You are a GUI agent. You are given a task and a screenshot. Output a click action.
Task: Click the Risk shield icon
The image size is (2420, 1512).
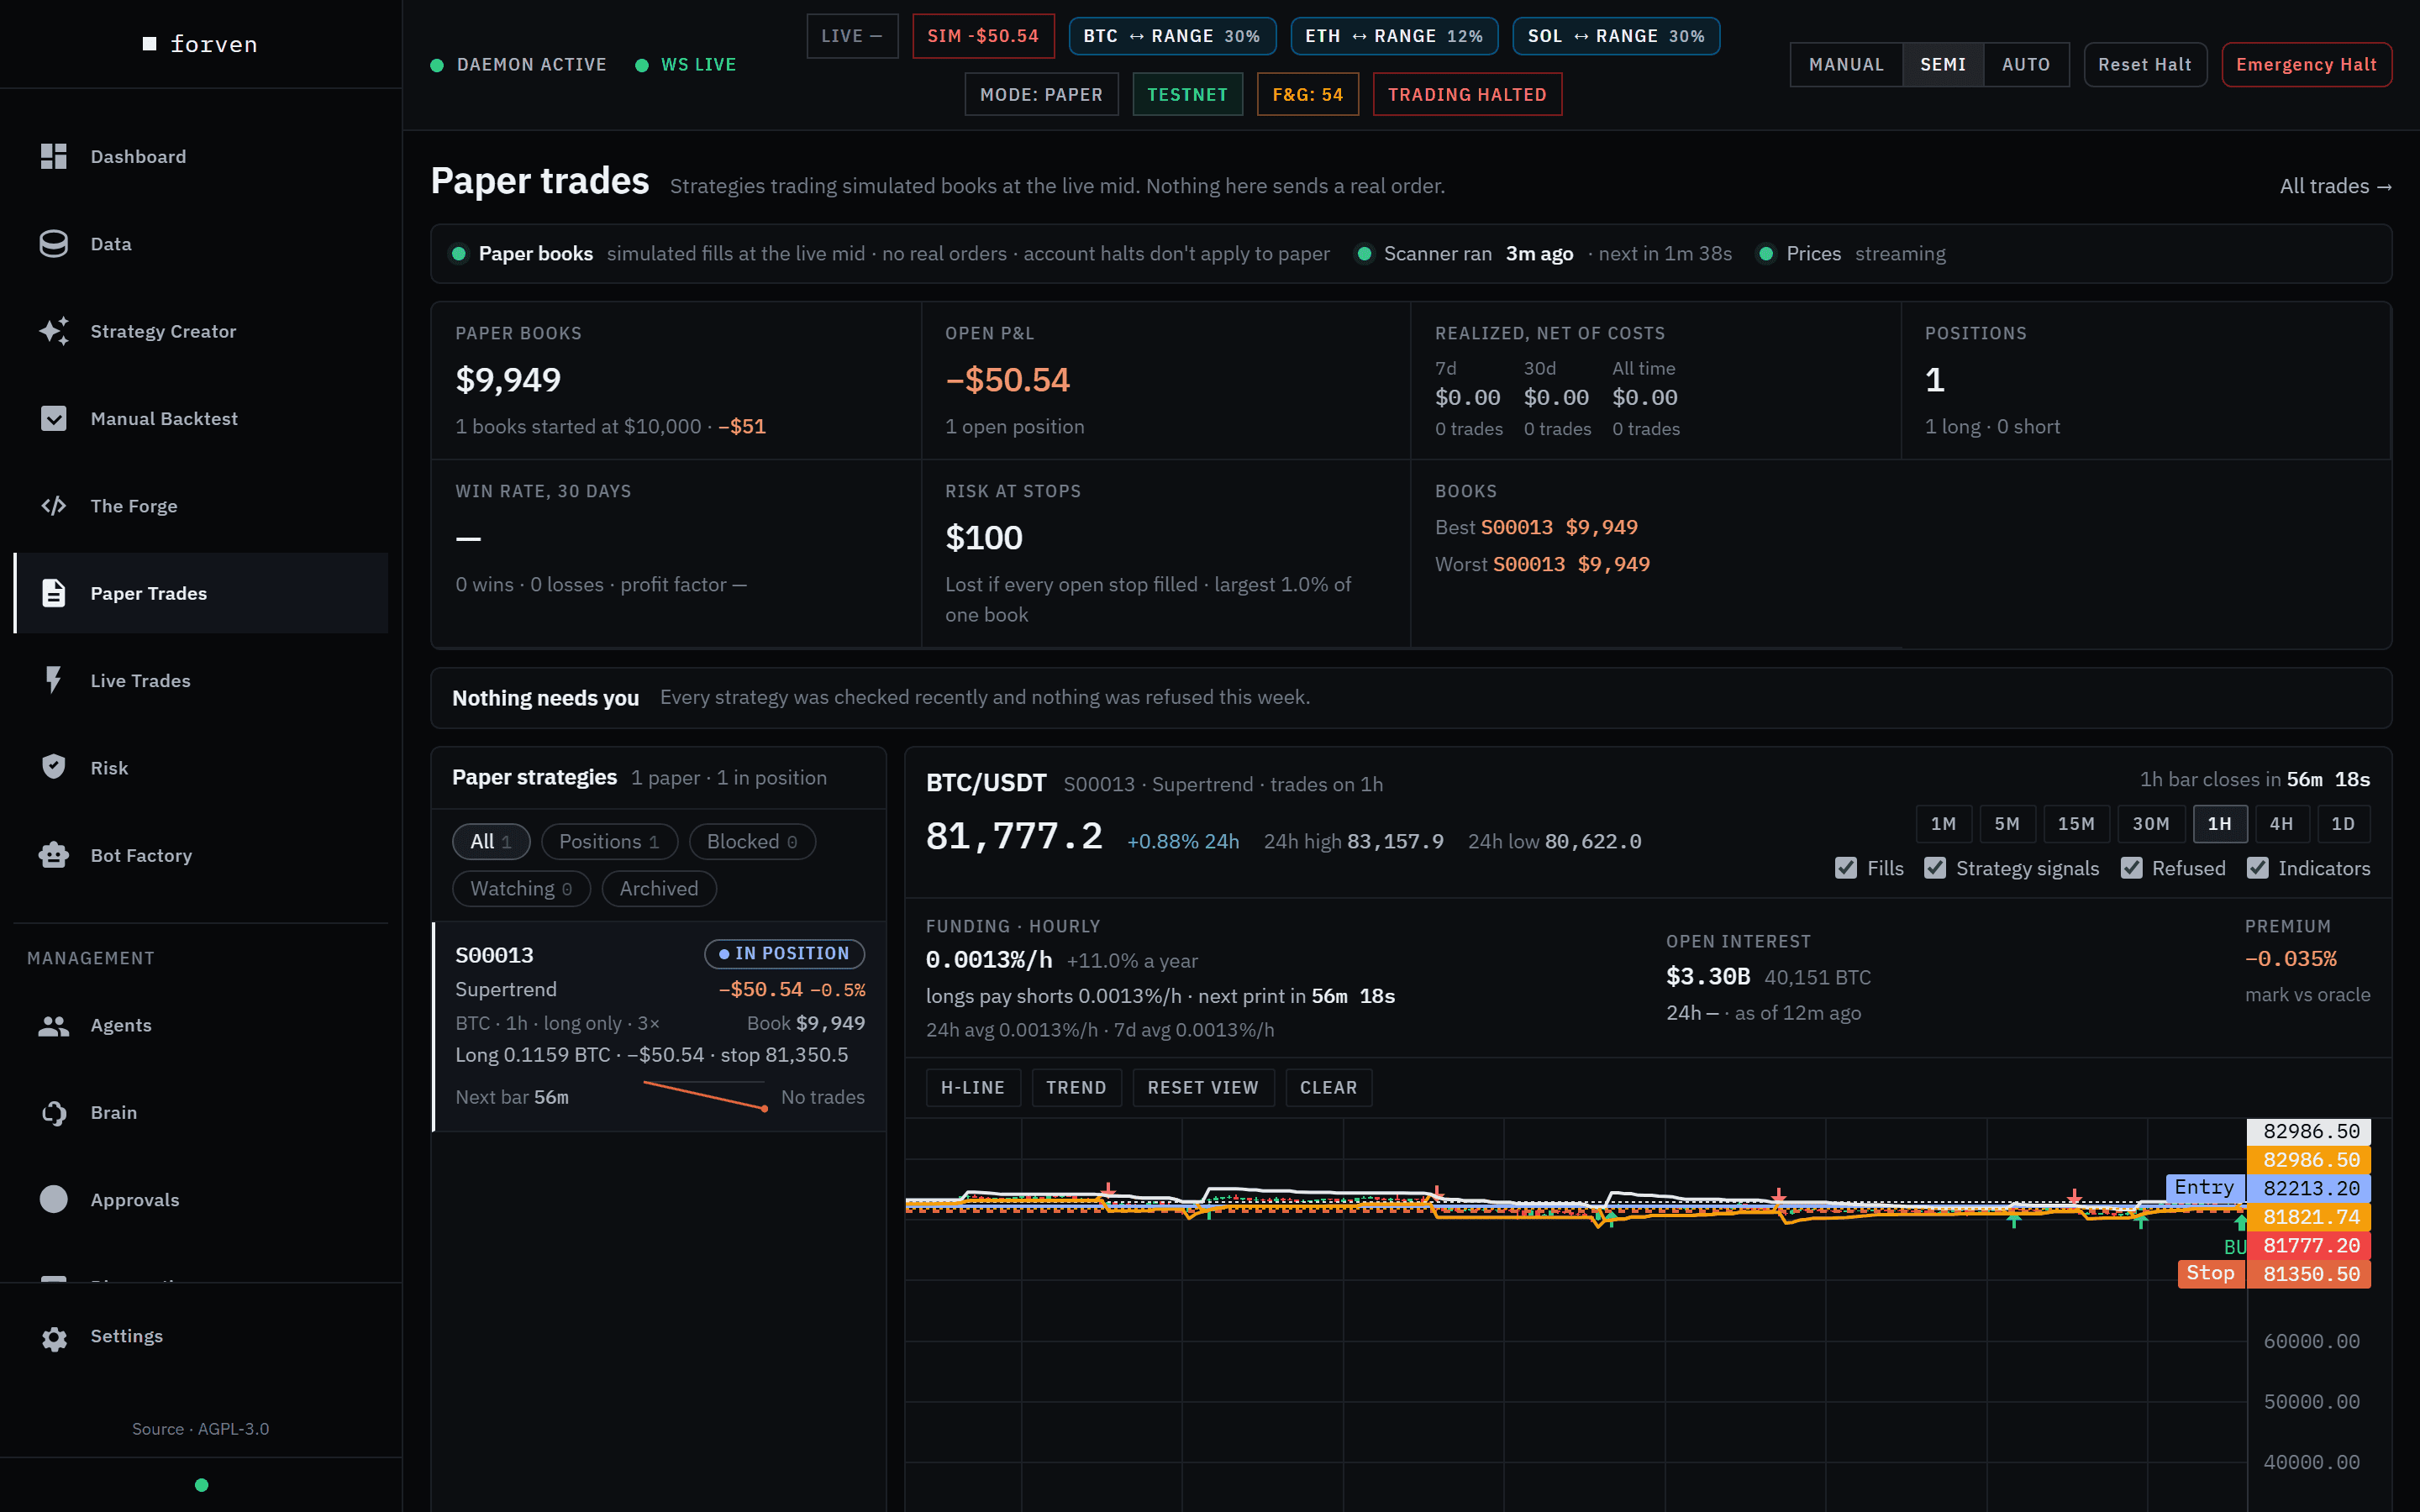[x=53, y=767]
